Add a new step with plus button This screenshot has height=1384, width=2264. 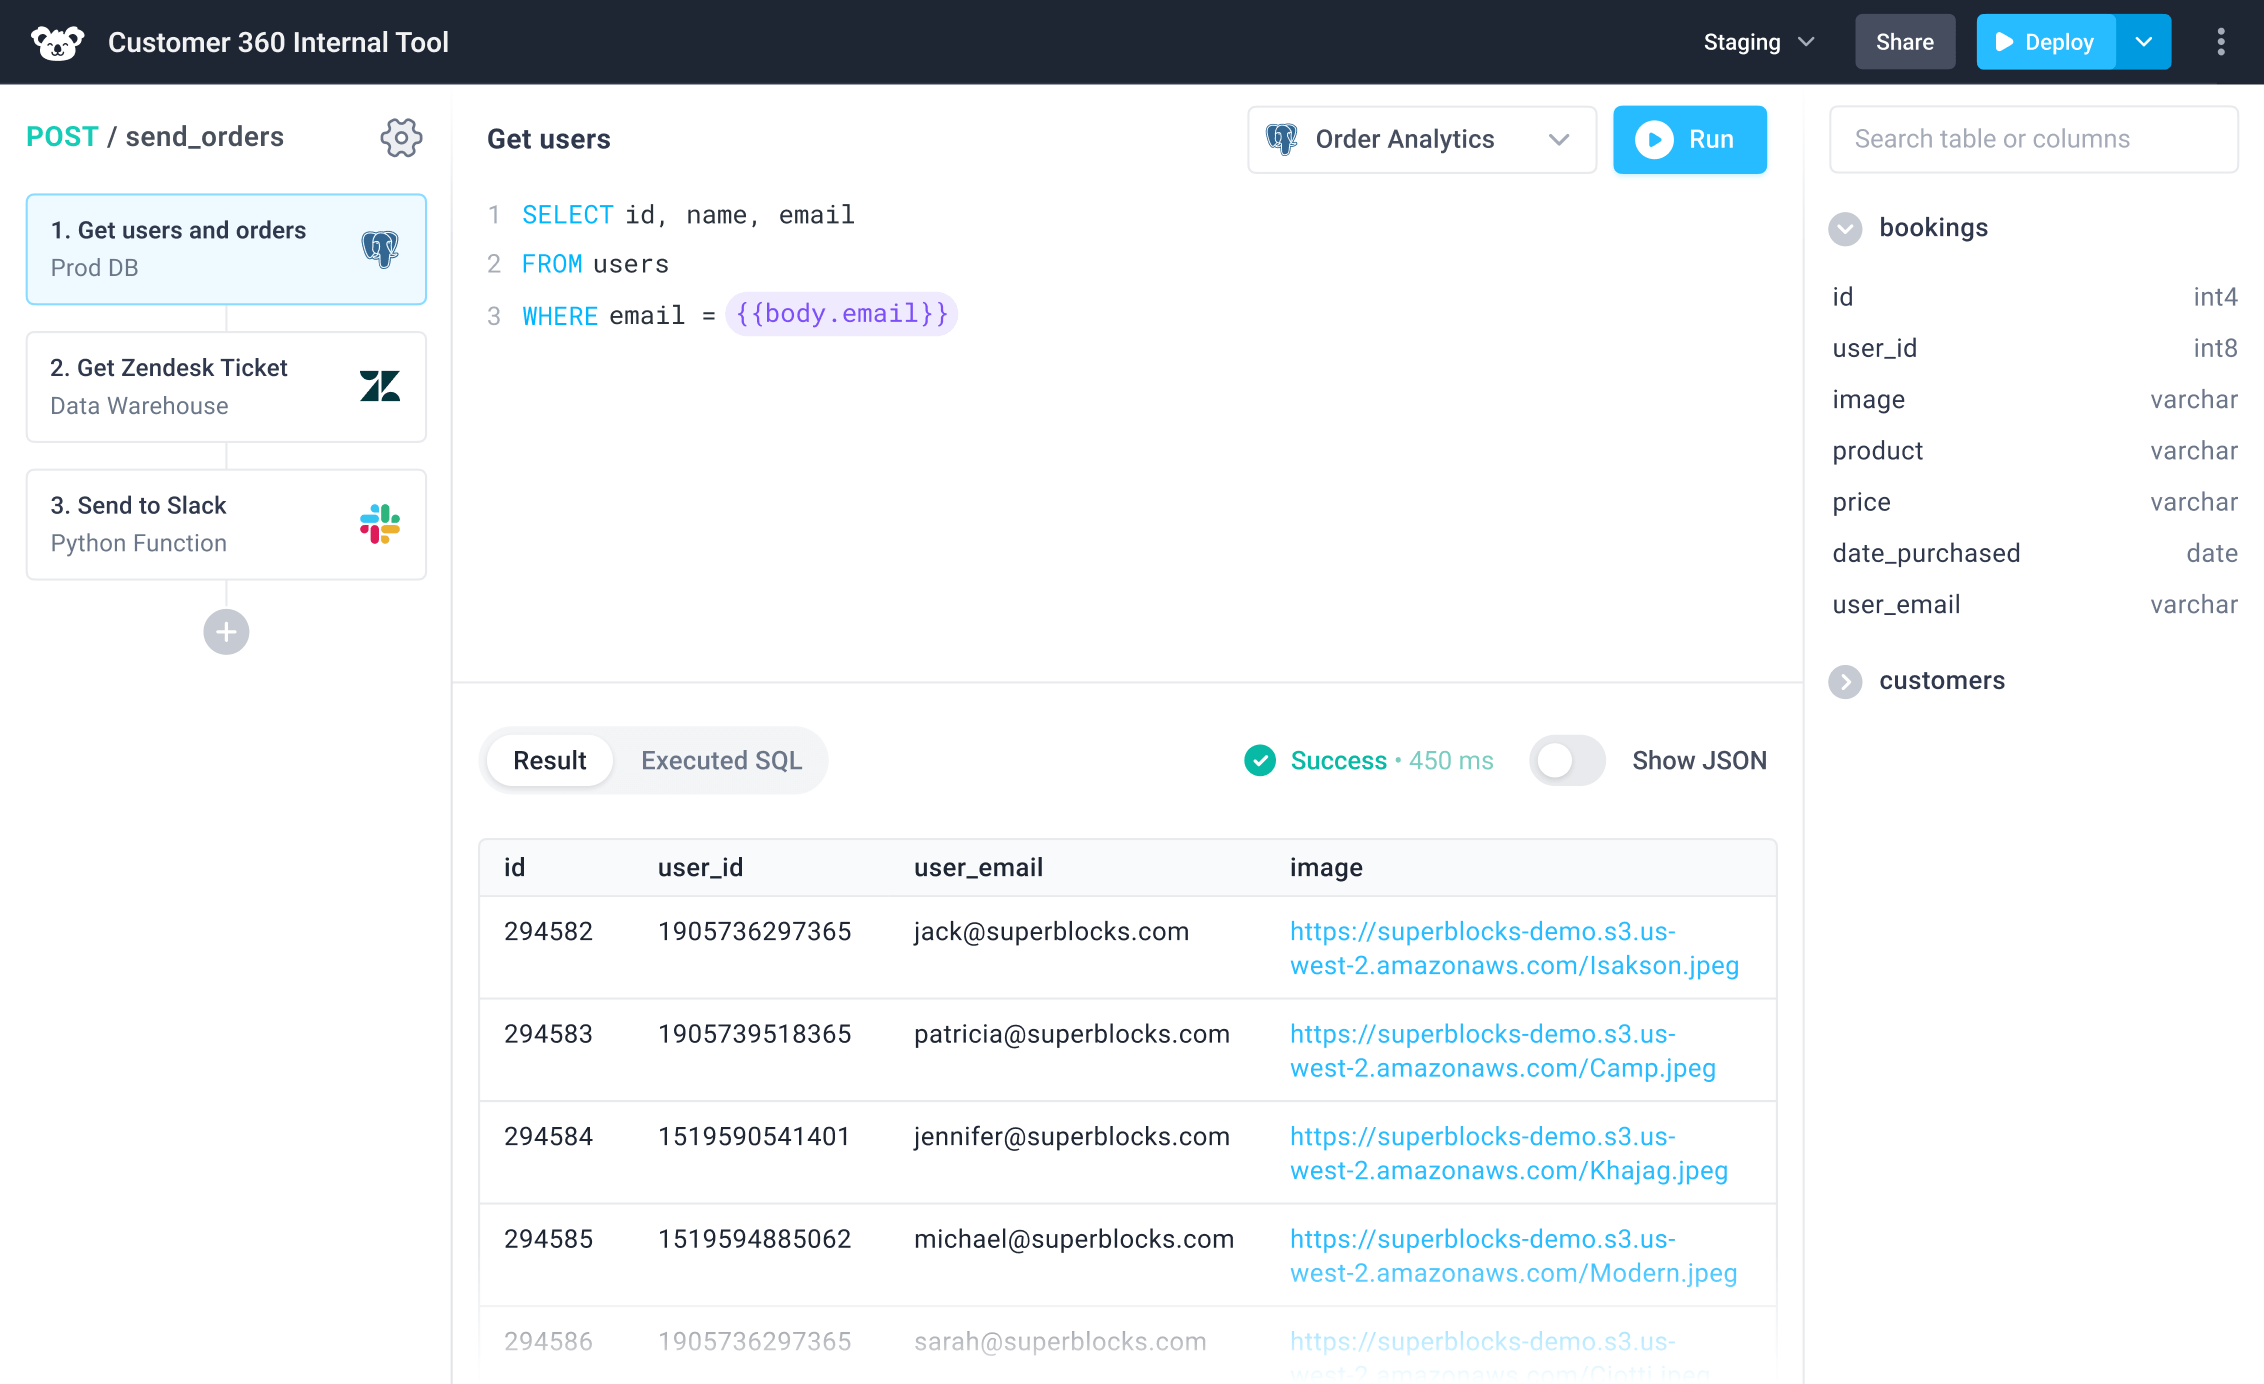click(226, 632)
